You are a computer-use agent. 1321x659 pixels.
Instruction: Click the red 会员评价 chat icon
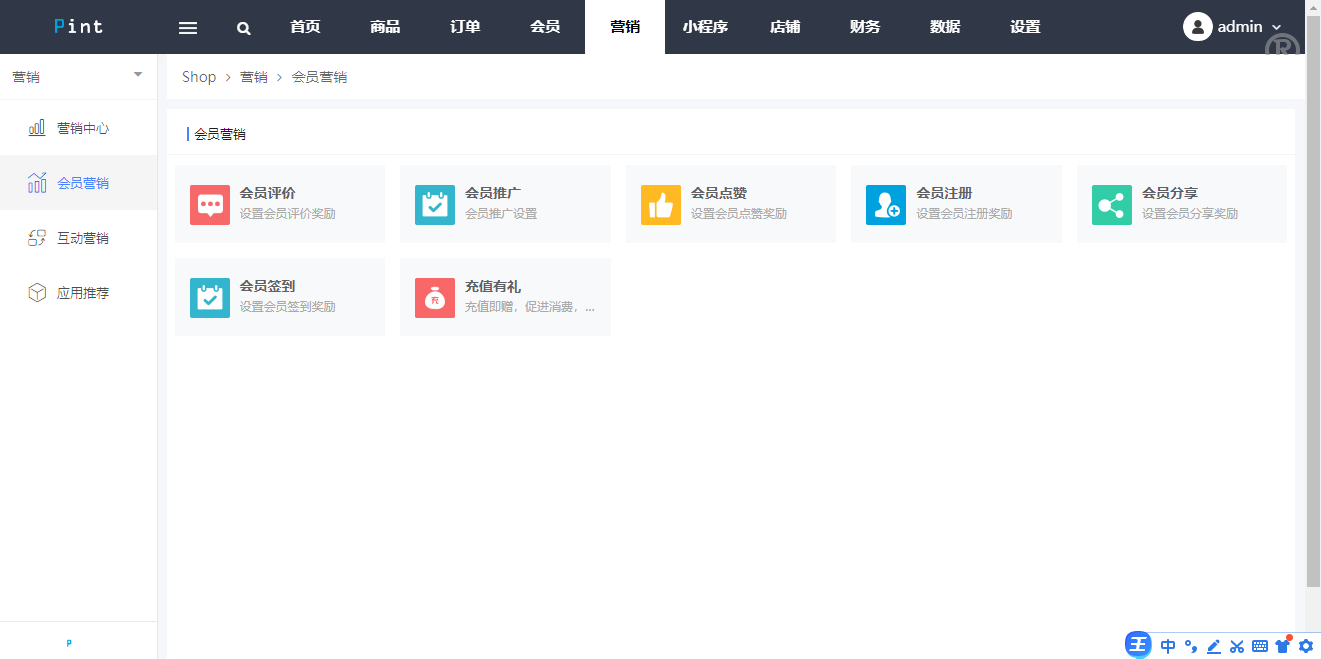pos(210,205)
